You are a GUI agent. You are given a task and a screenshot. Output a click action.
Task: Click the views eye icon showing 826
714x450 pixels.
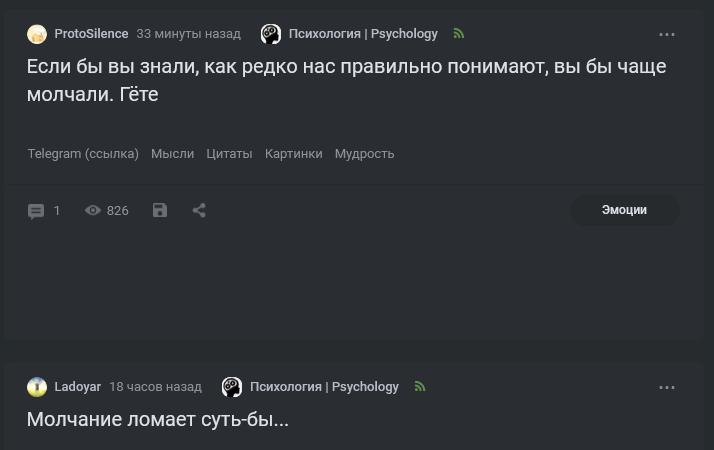point(93,211)
